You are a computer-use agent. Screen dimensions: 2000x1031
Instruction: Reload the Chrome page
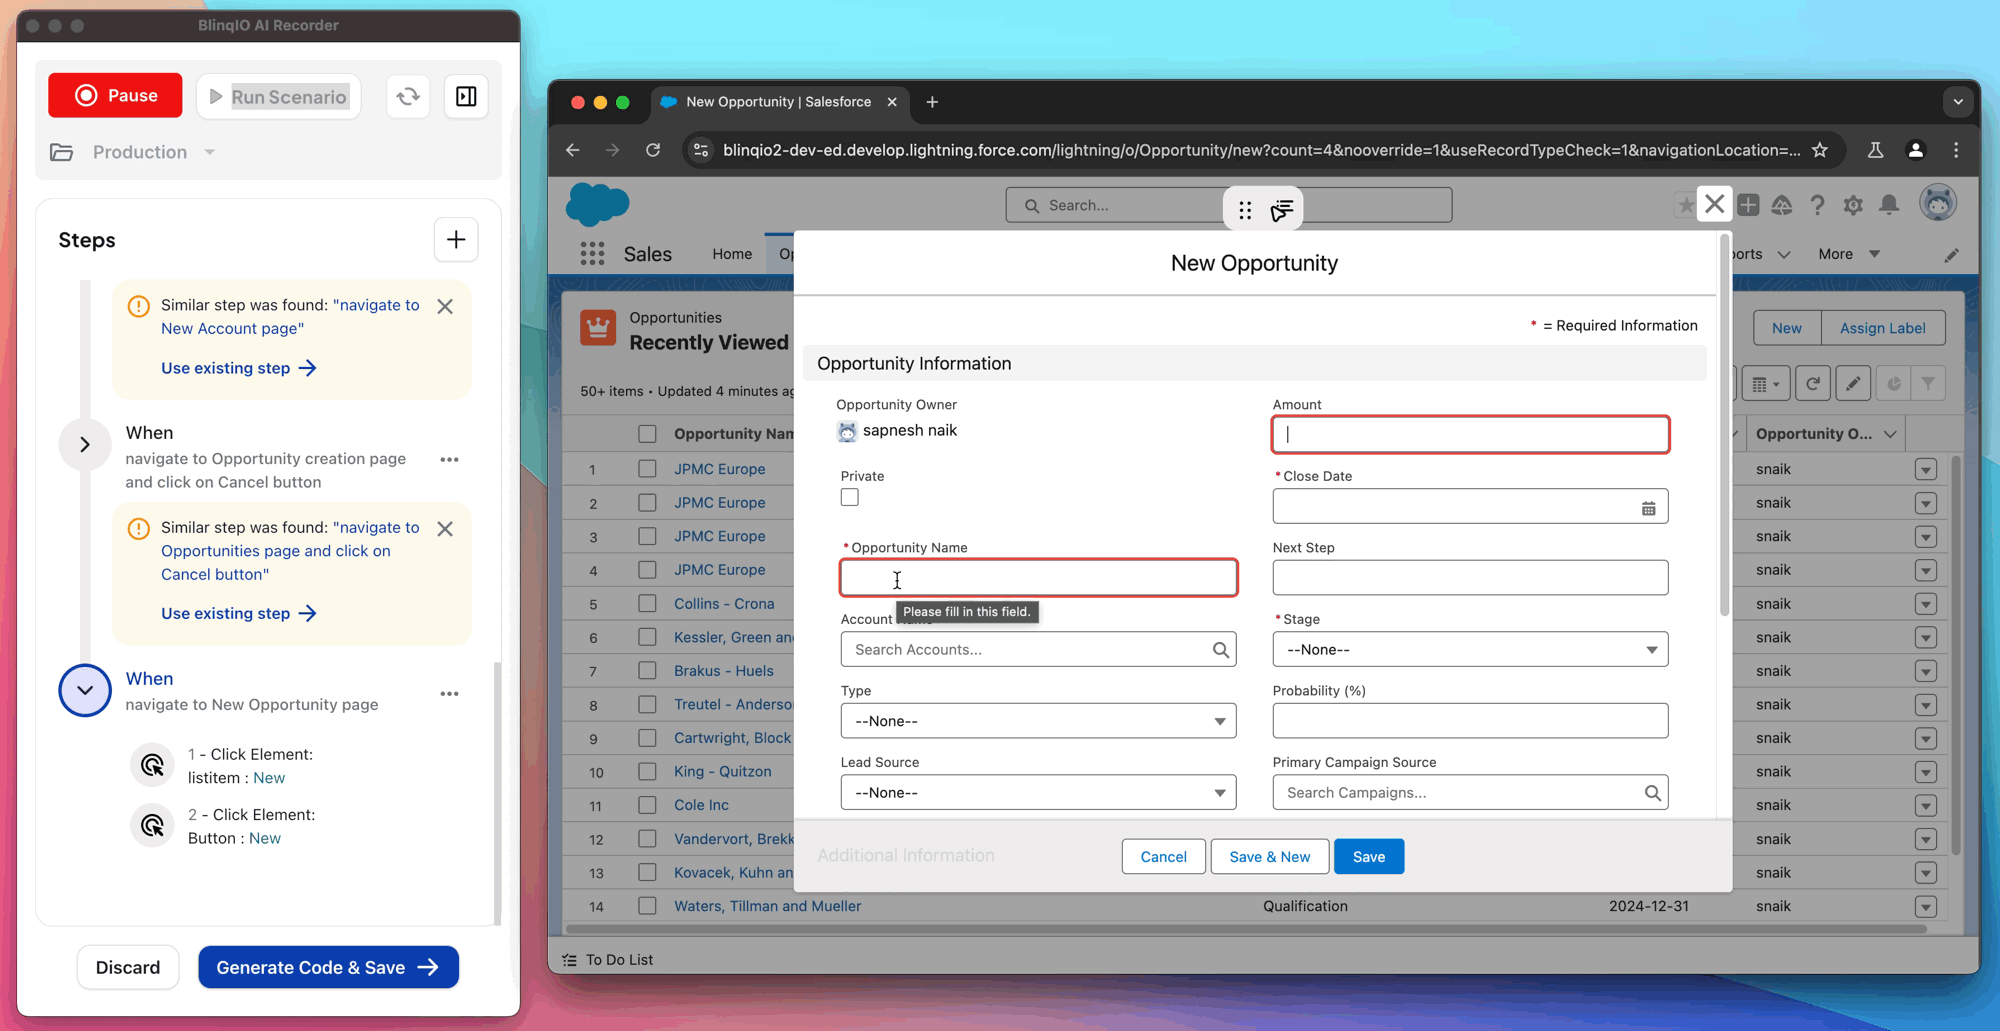coord(653,150)
